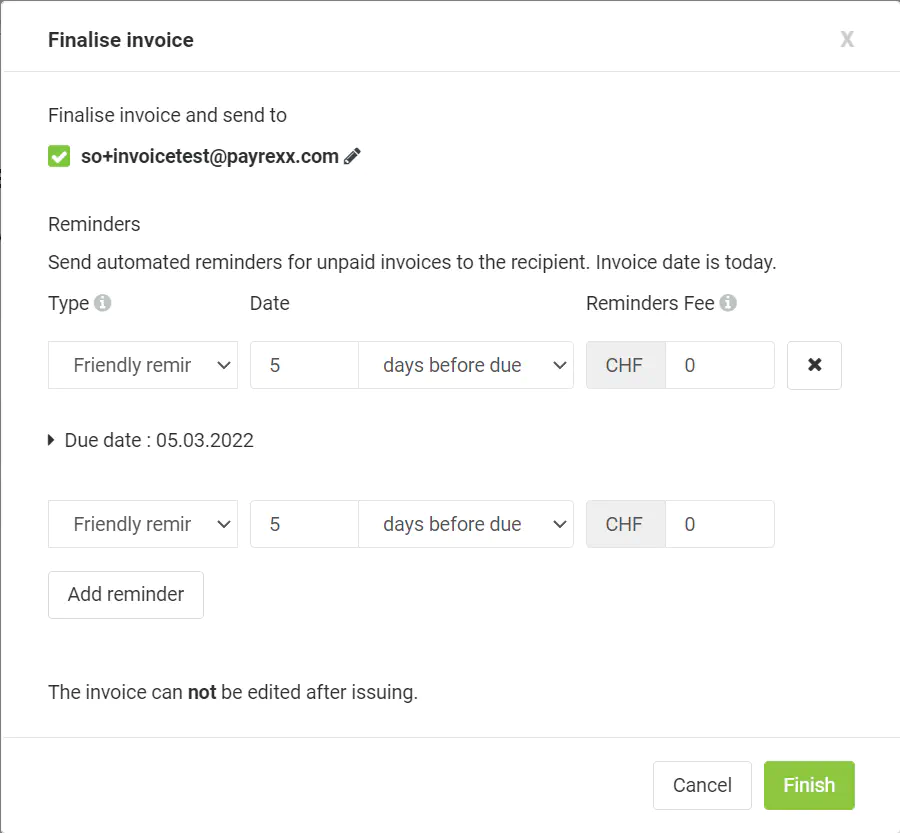Open the first reminder type dropdown
This screenshot has height=833, width=900.
click(143, 365)
